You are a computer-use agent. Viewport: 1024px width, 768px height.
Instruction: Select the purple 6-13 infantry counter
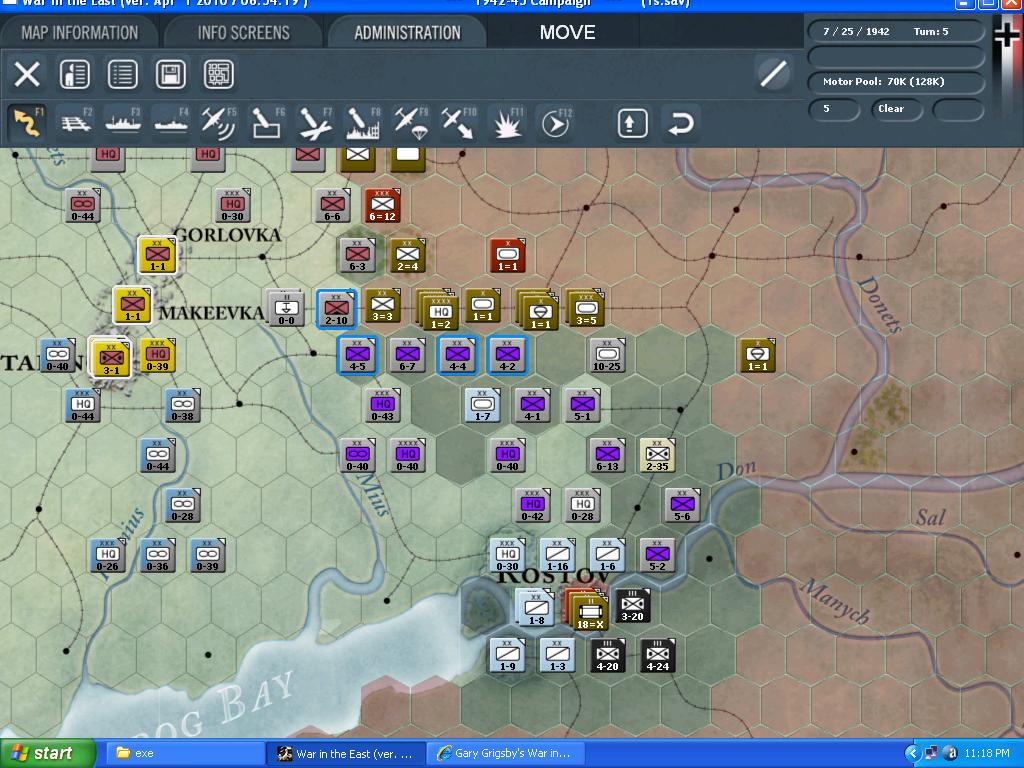(x=607, y=455)
